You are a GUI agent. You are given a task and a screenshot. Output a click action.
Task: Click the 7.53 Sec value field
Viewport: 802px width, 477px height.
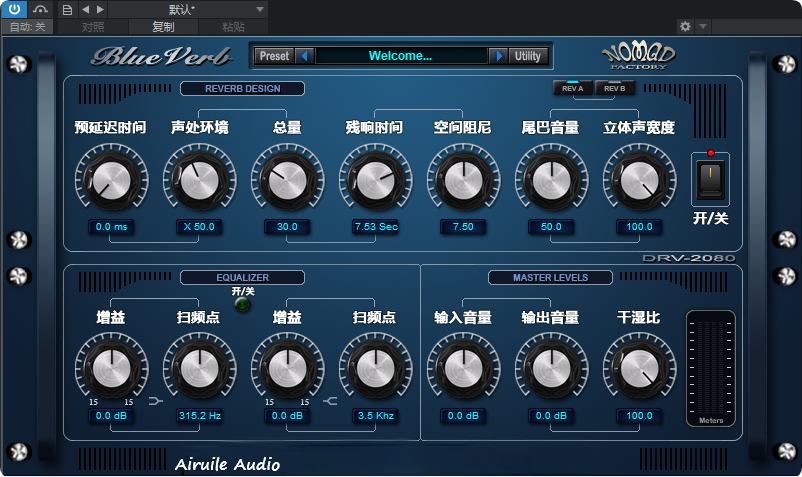(375, 226)
